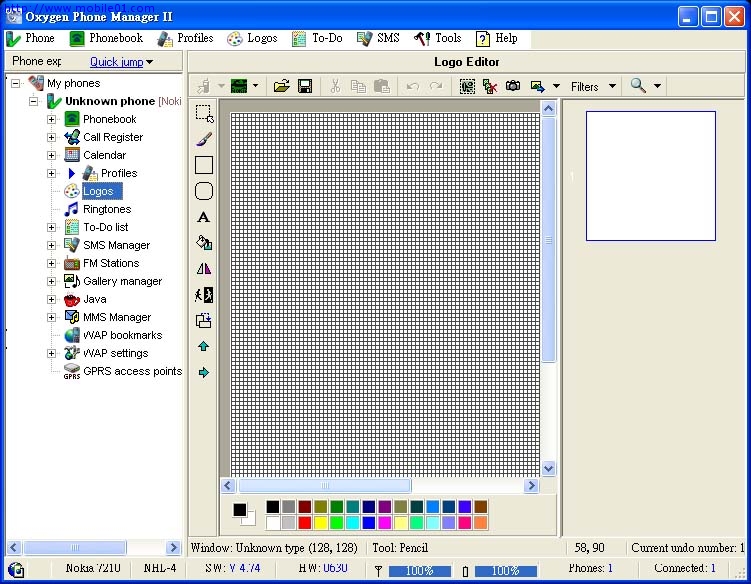Cut the selection with scissors icon

(335, 86)
